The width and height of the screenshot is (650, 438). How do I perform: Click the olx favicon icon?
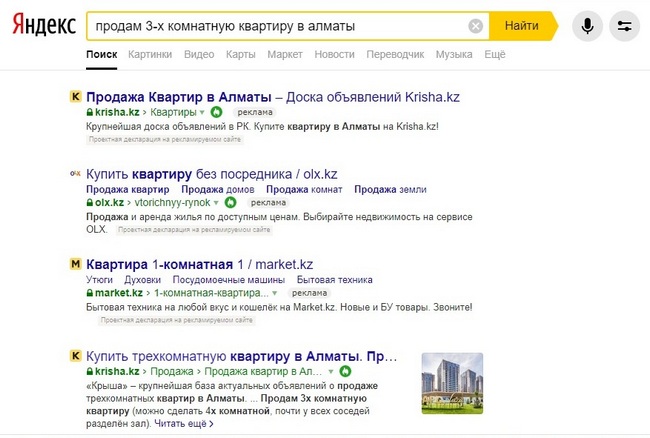tap(74, 173)
